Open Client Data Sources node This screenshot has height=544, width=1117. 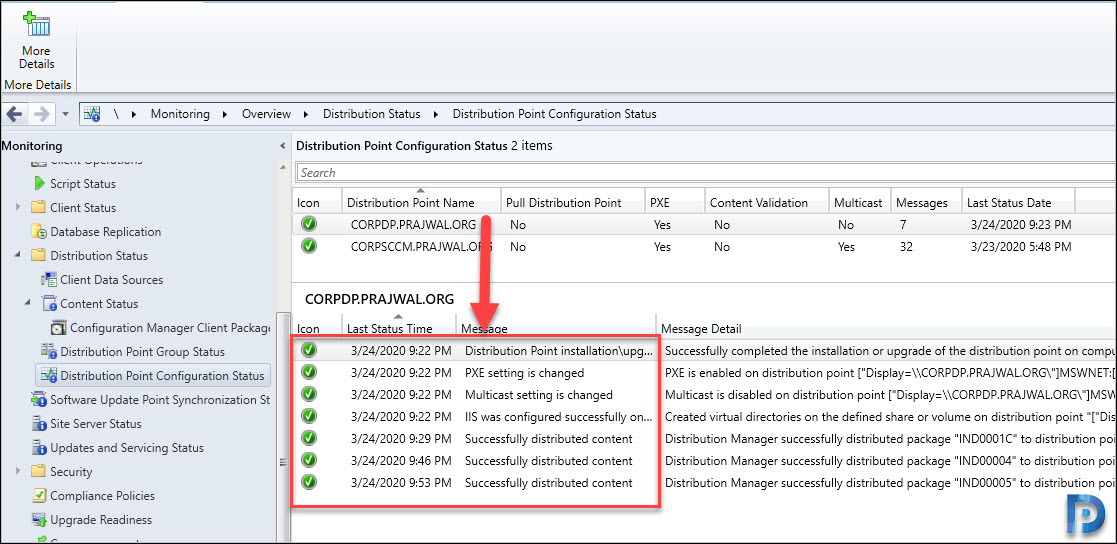112,280
